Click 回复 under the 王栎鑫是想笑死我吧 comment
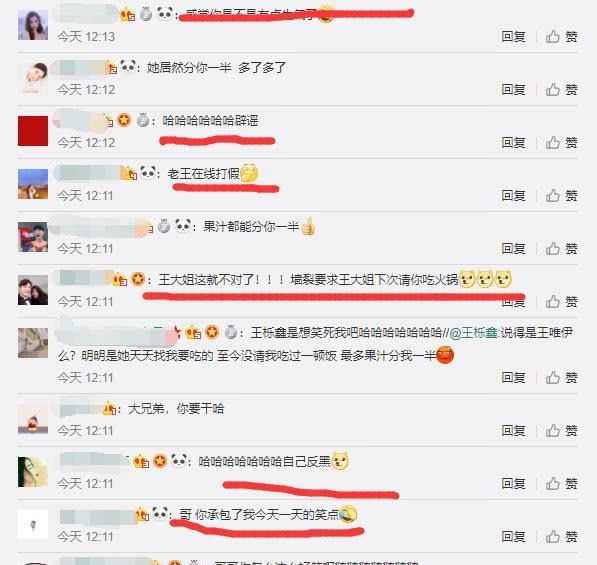597x565 pixels. coord(513,378)
